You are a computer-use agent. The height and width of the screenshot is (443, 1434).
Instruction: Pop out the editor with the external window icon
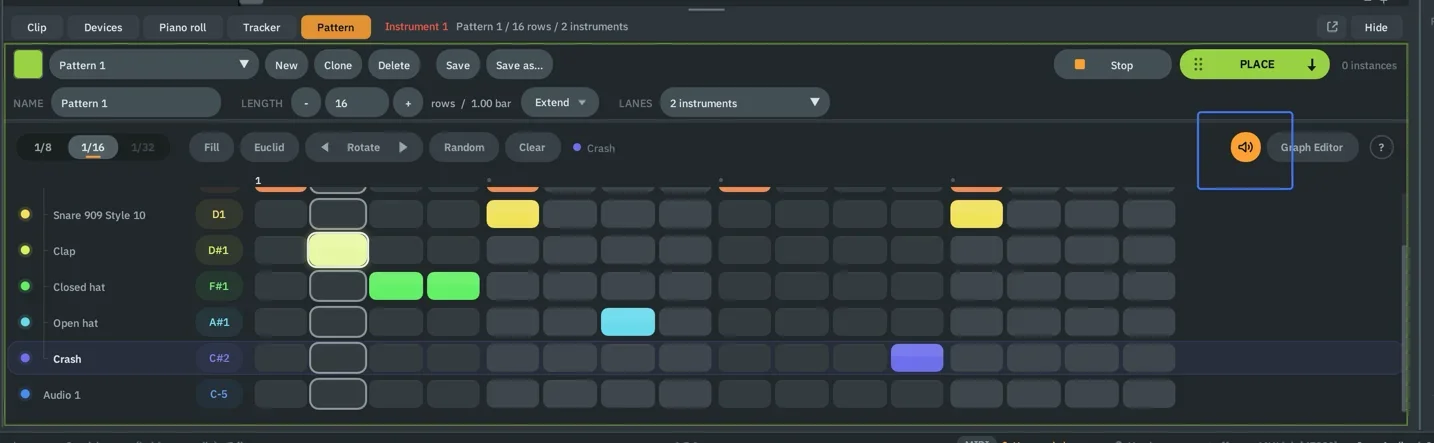click(x=1332, y=27)
